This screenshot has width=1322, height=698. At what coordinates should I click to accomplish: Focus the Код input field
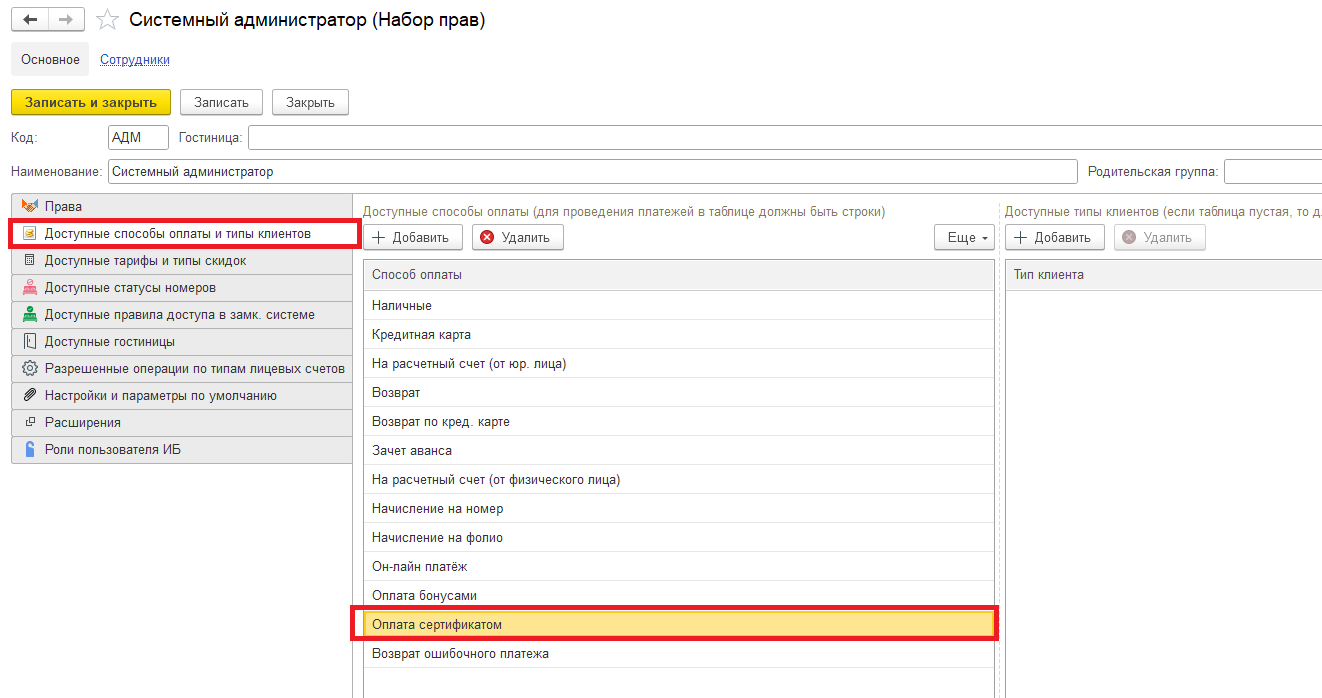(138, 137)
